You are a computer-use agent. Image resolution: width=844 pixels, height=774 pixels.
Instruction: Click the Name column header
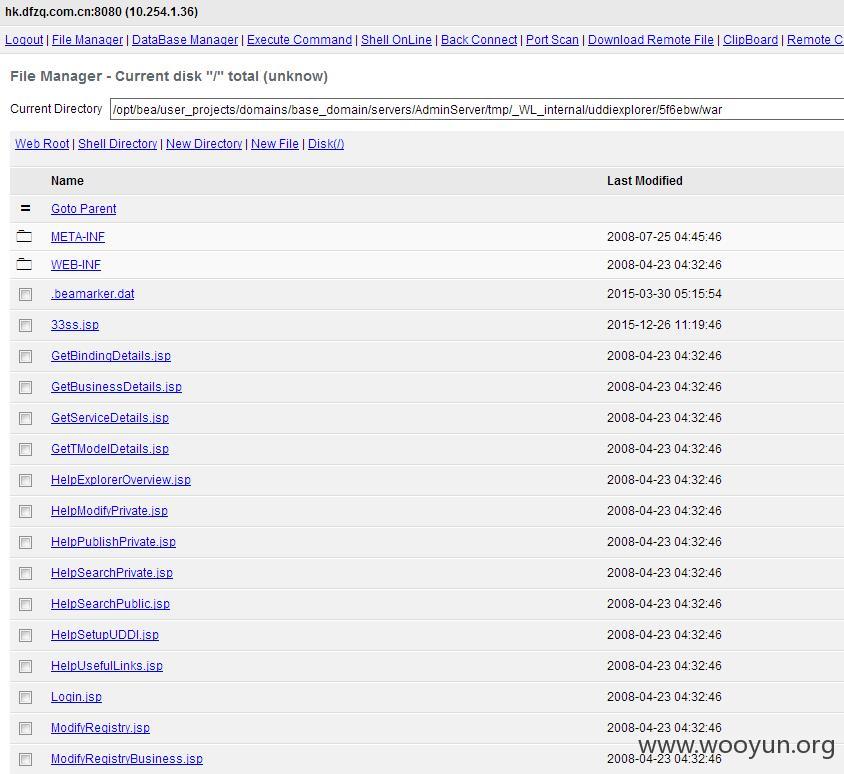pos(67,181)
